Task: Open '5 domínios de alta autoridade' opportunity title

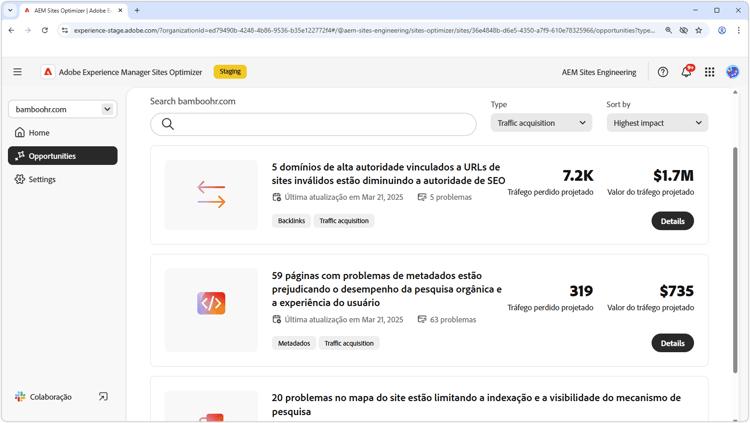Action: [x=388, y=174]
